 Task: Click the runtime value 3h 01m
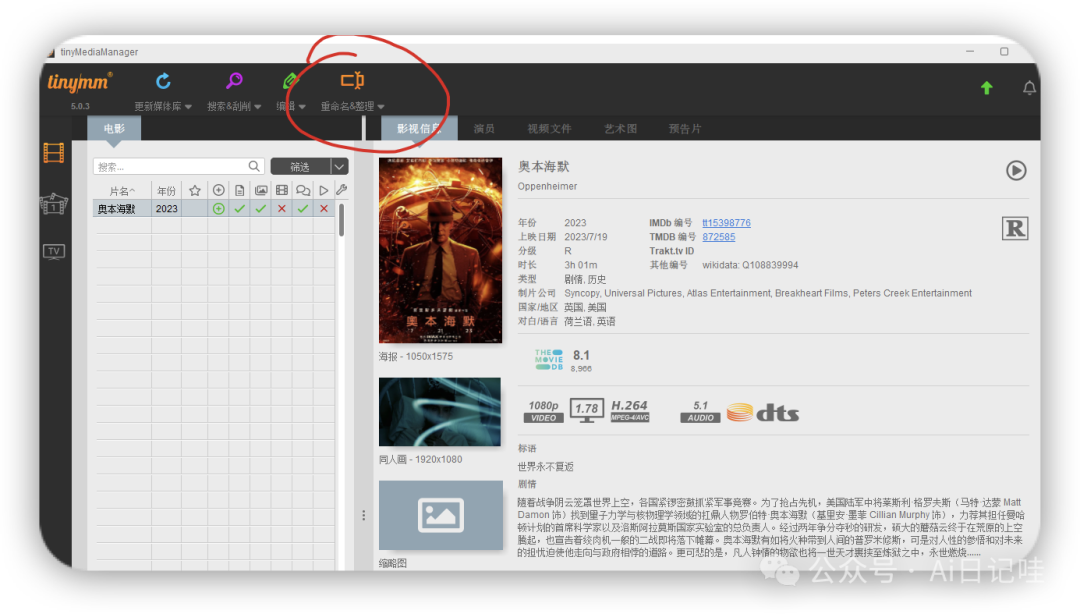pos(581,265)
